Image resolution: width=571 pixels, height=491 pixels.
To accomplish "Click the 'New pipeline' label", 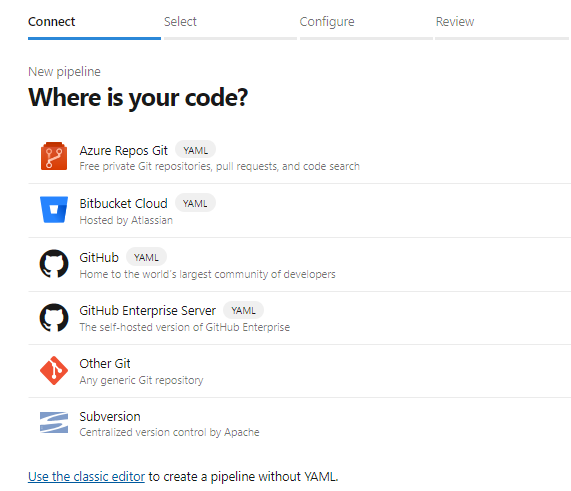I will click(64, 72).
